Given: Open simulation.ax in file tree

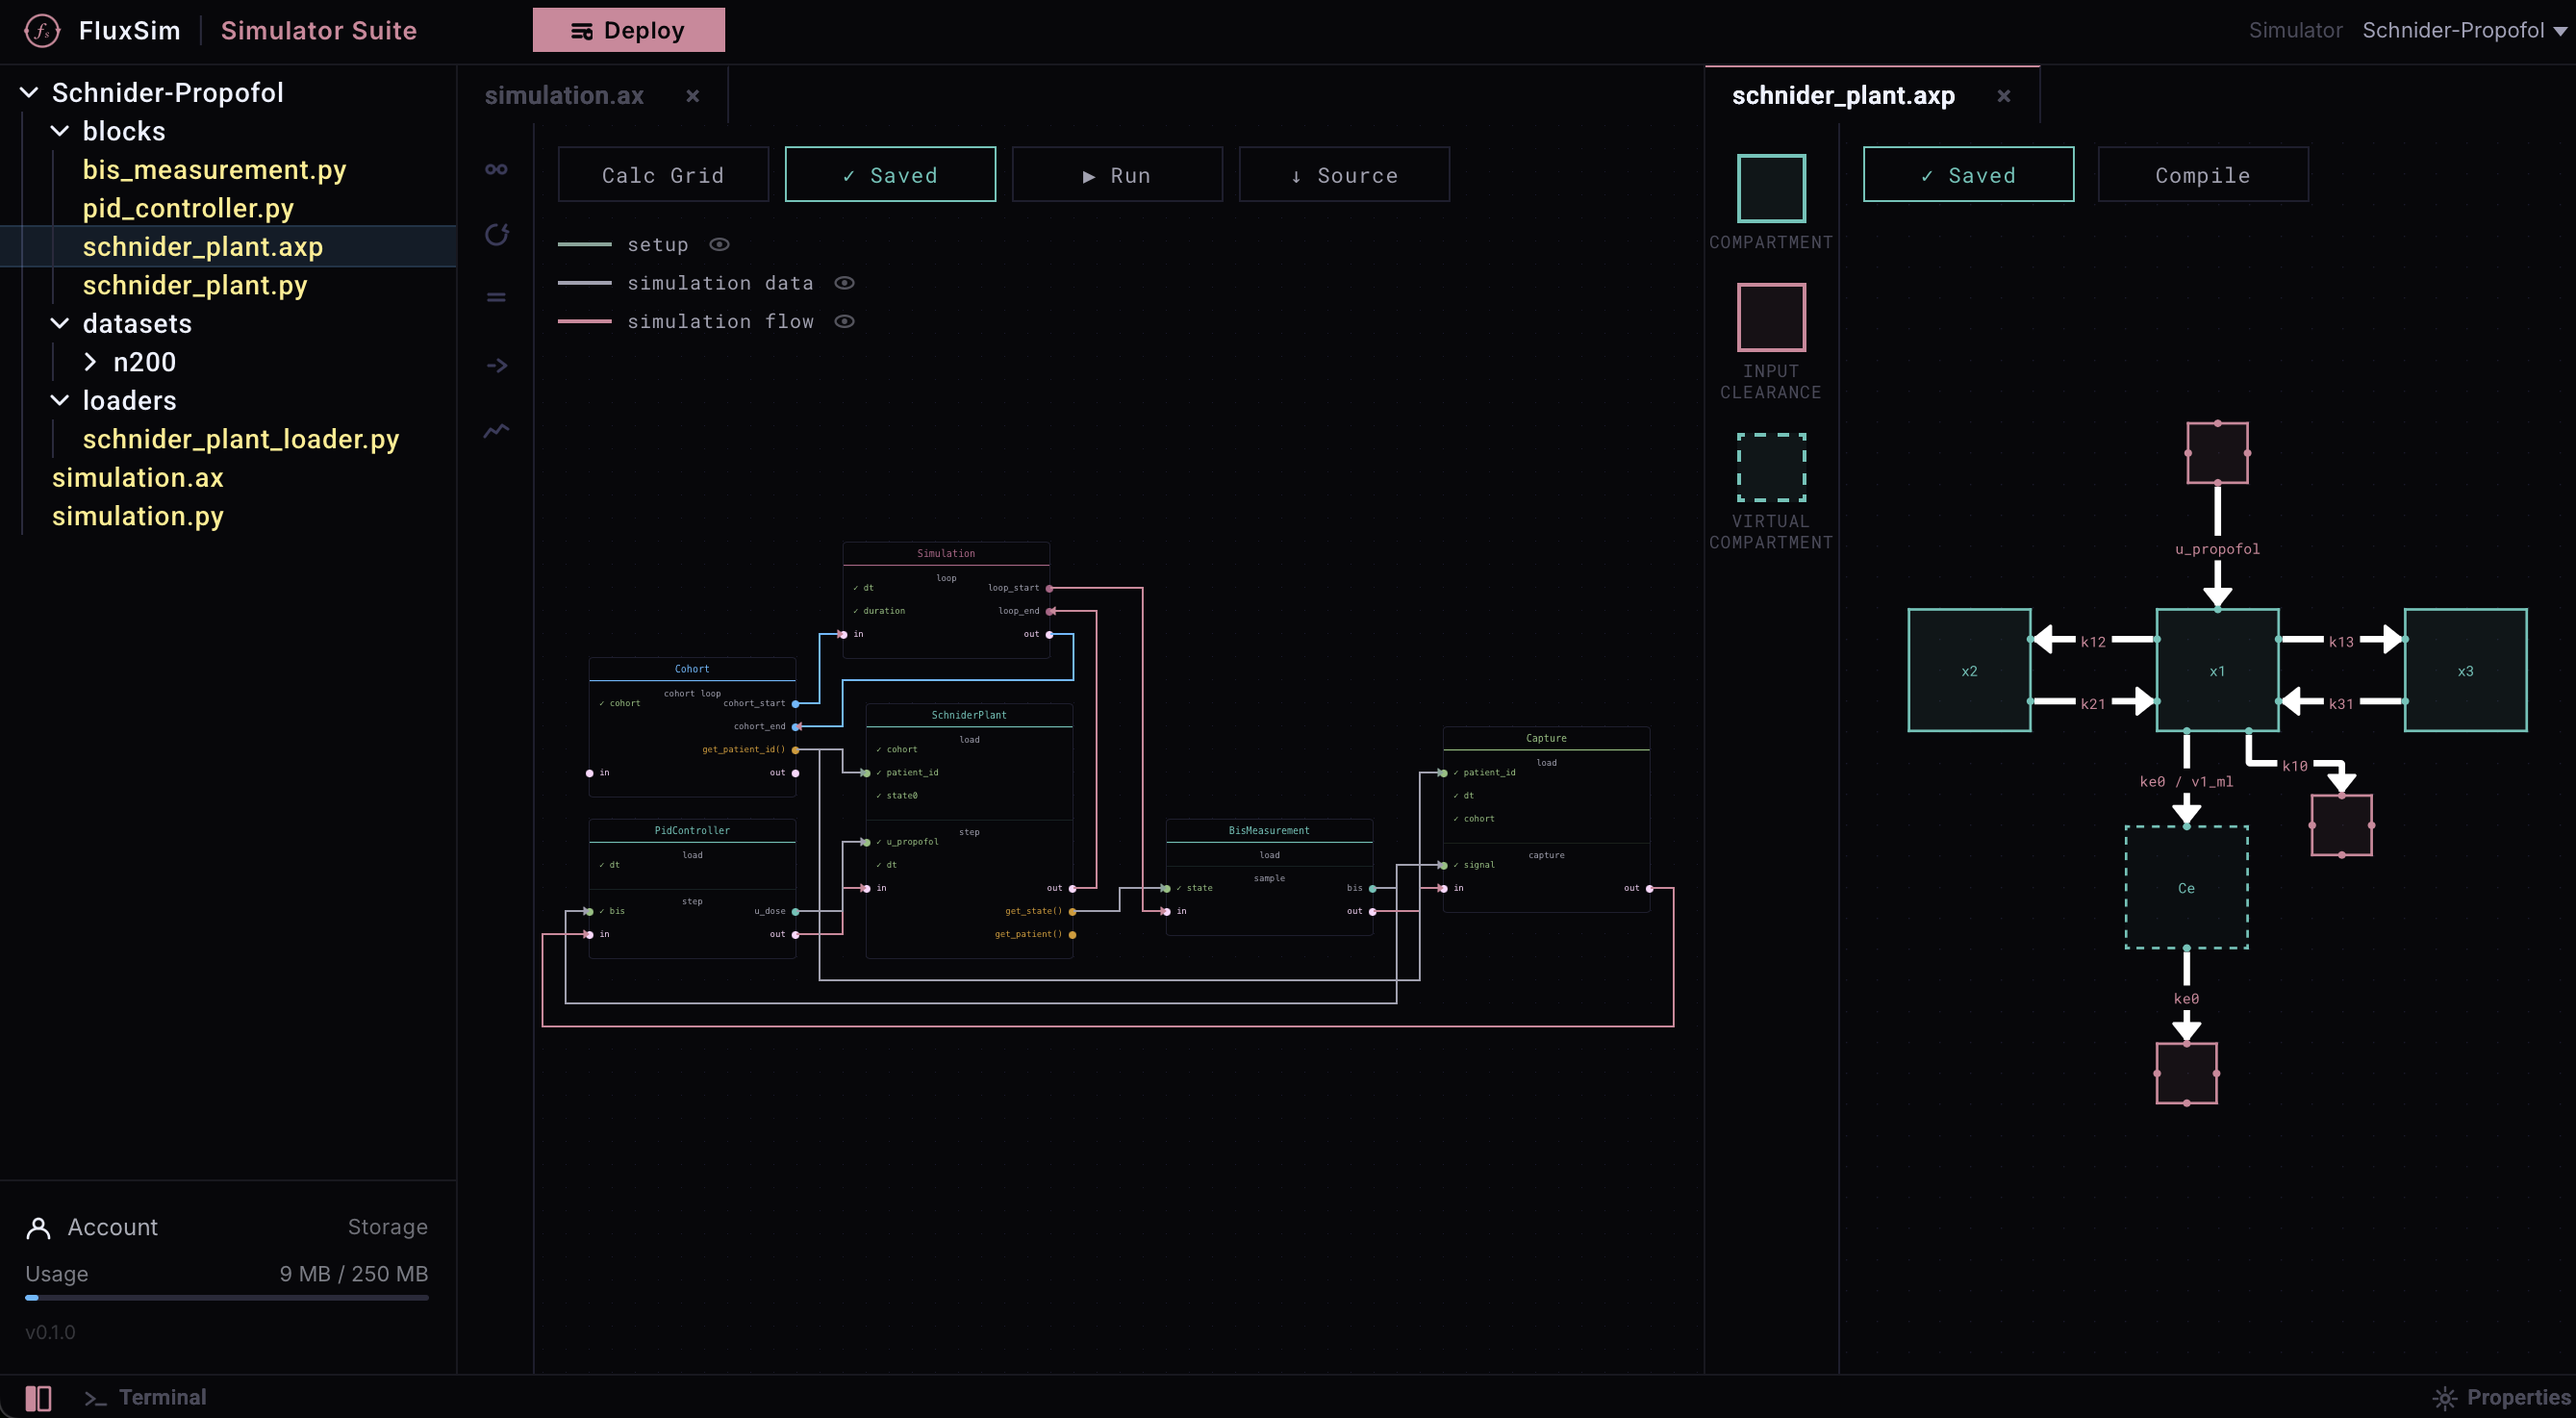Looking at the screenshot, I should [x=137, y=478].
